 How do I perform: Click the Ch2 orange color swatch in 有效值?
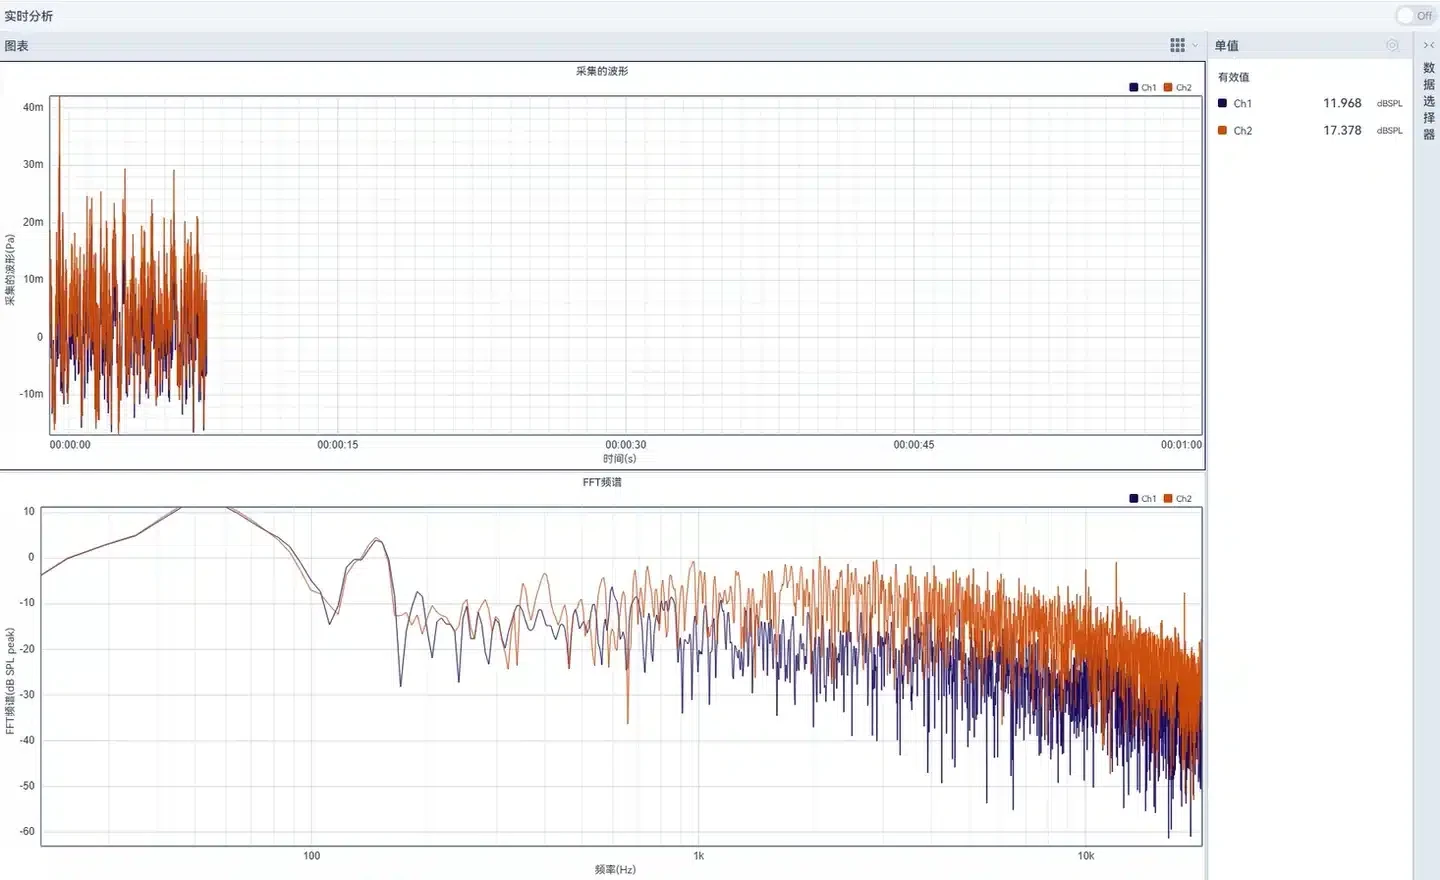pos(1222,130)
